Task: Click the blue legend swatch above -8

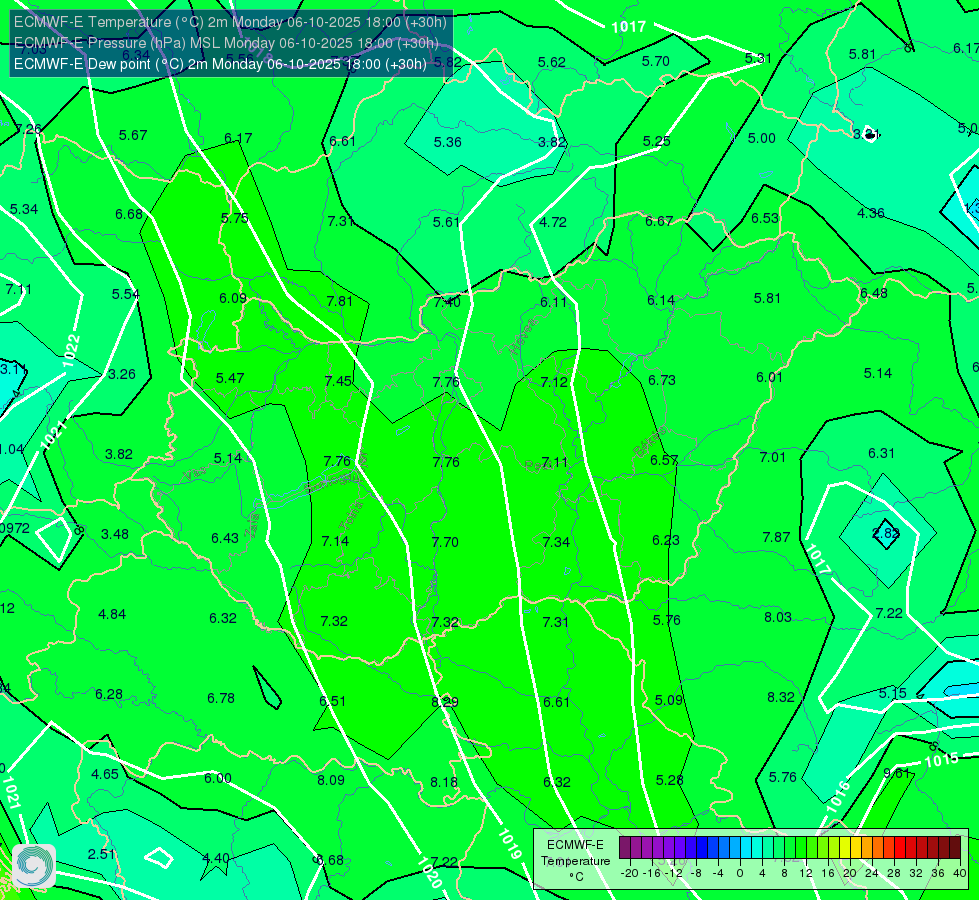Action: tap(702, 848)
